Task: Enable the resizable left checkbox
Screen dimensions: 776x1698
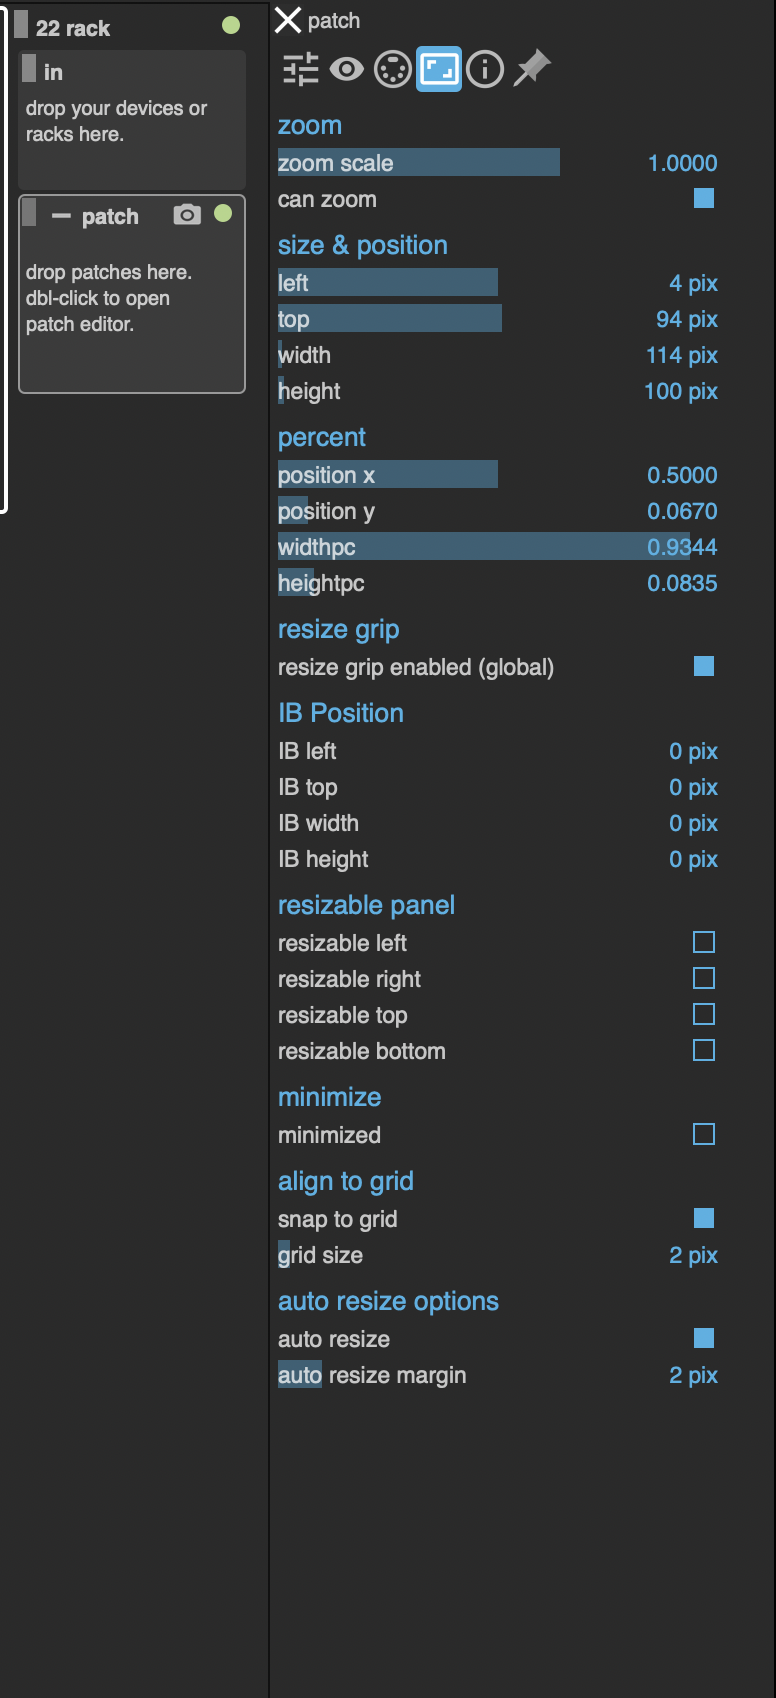Action: click(704, 942)
